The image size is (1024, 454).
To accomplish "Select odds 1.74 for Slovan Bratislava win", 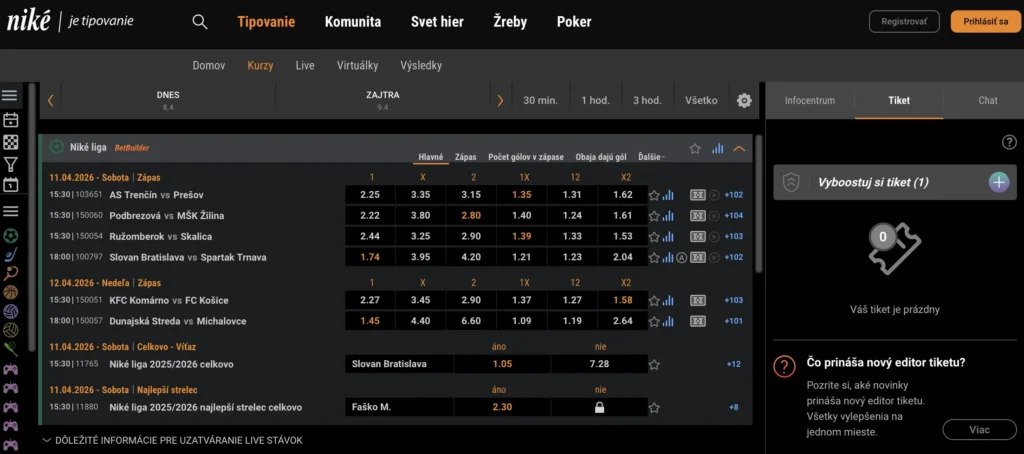I will coord(370,257).
